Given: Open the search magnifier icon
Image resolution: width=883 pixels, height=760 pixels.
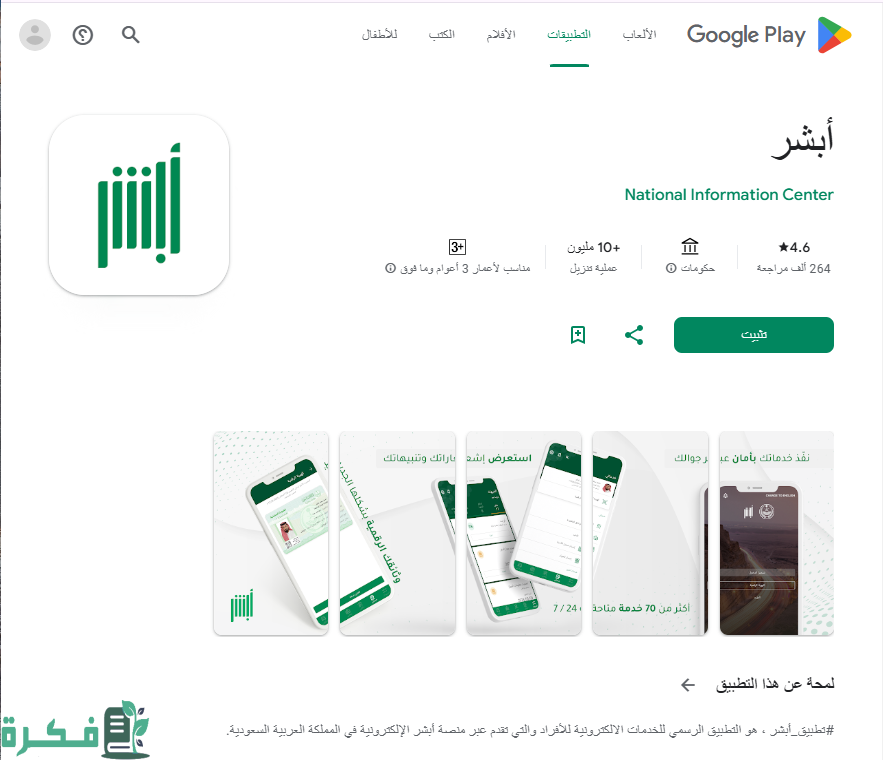Looking at the screenshot, I should tap(131, 35).
